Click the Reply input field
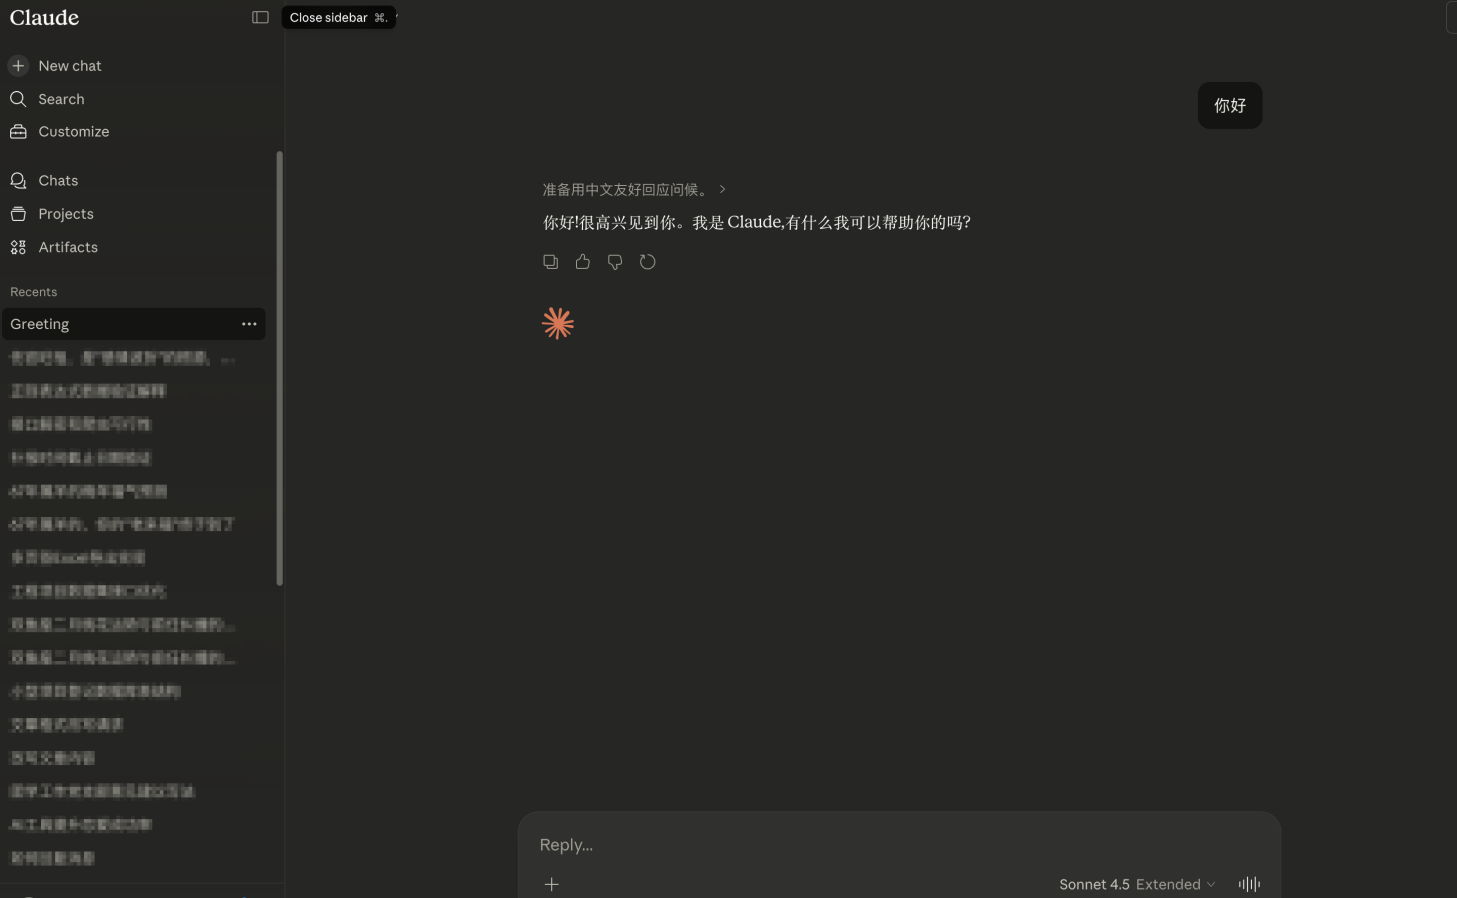Viewport: 1457px width, 898px height. point(898,845)
